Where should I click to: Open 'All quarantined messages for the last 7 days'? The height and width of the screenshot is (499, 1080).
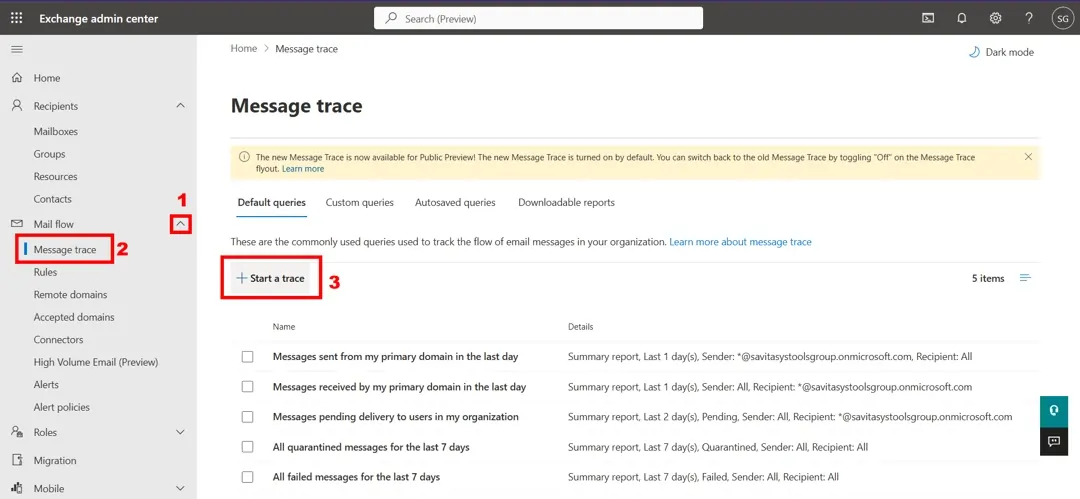(371, 447)
